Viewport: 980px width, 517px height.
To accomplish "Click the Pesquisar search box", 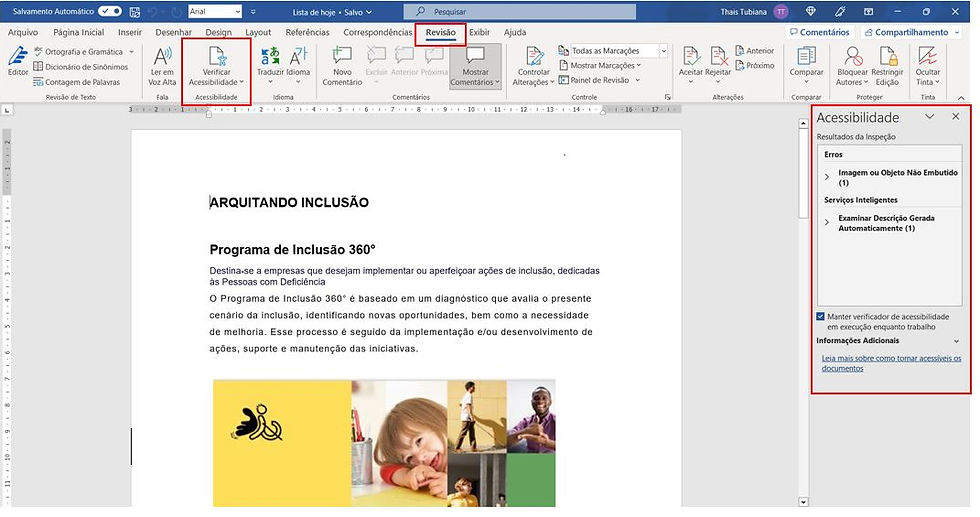I will click(519, 11).
